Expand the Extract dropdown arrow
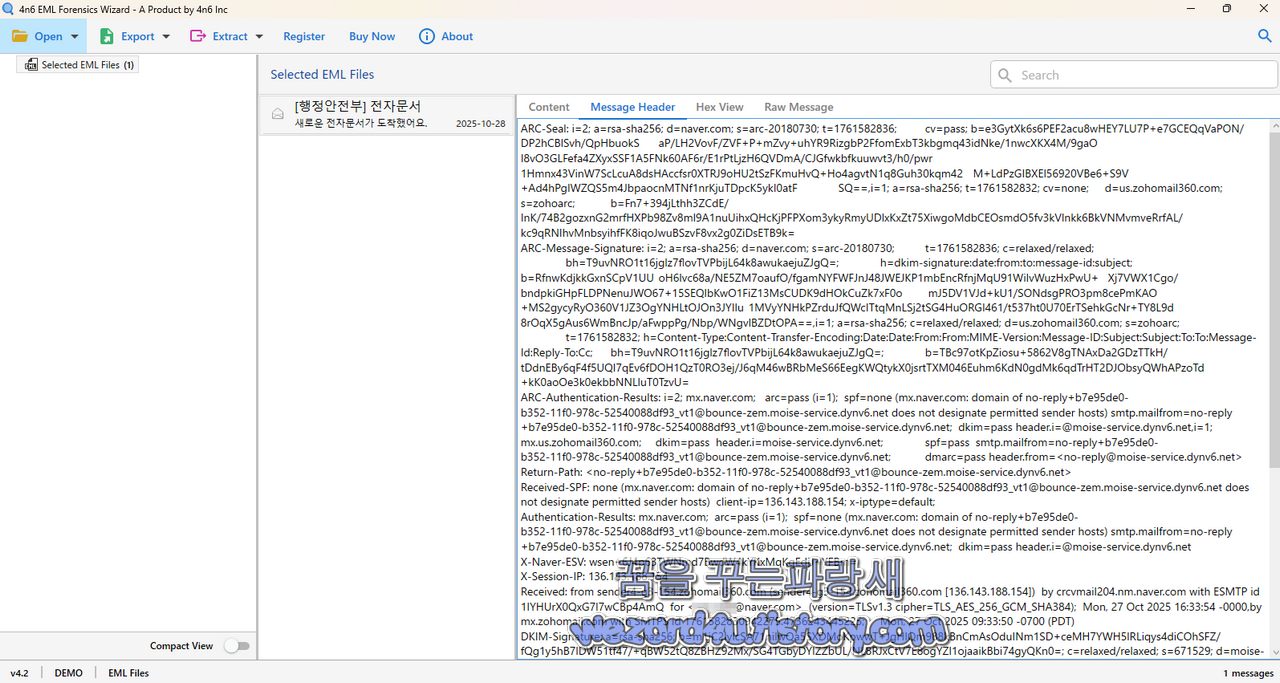1280x683 pixels. 259,37
